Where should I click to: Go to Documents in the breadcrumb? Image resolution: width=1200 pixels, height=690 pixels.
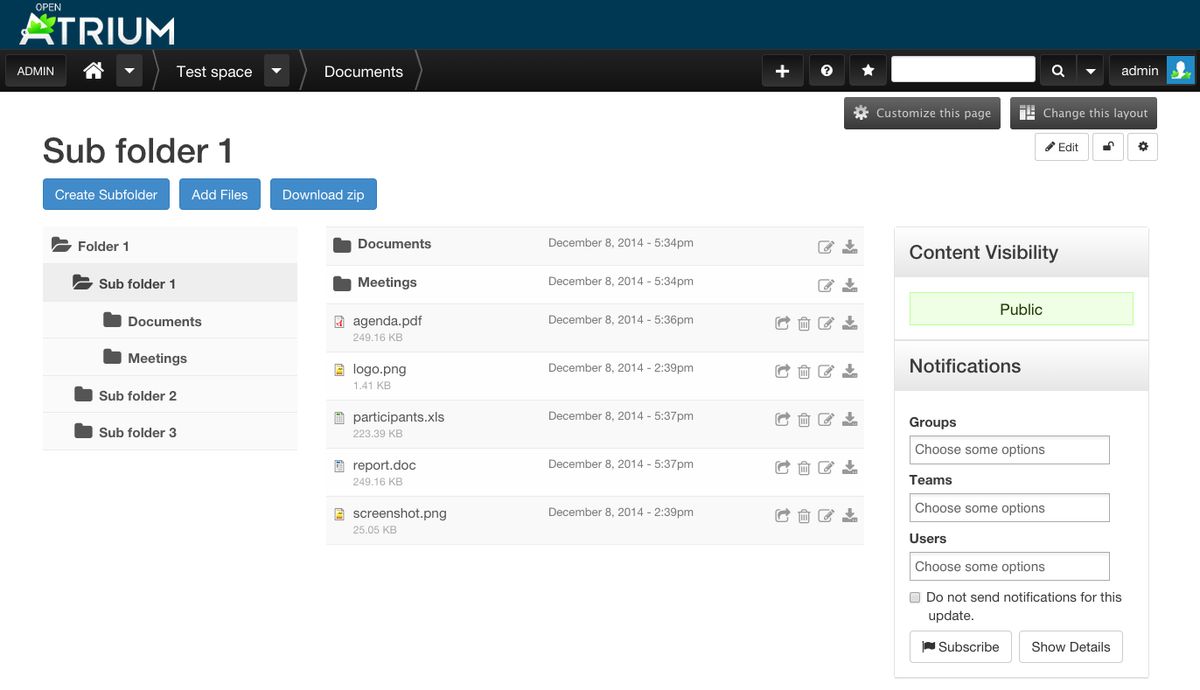click(363, 70)
